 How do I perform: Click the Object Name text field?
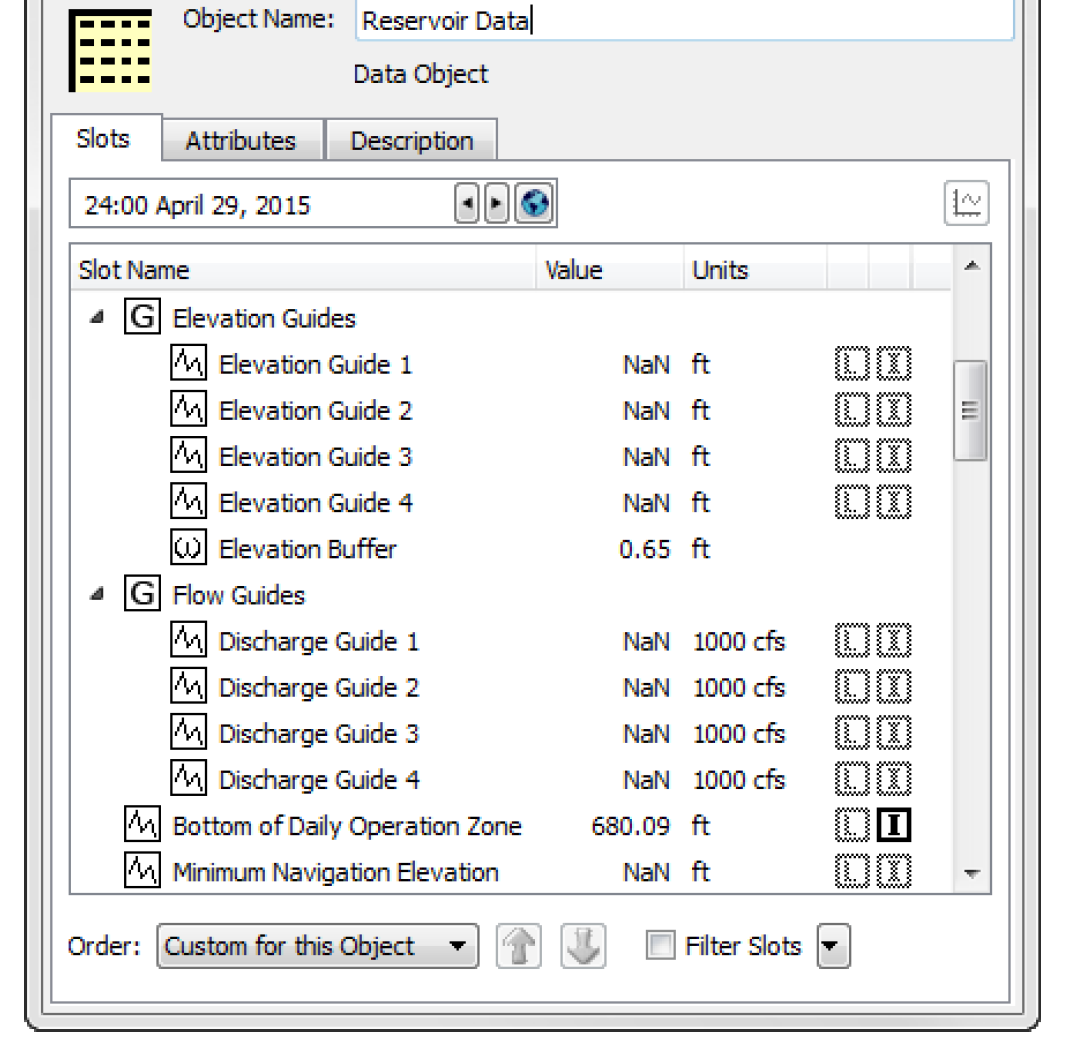(x=684, y=21)
